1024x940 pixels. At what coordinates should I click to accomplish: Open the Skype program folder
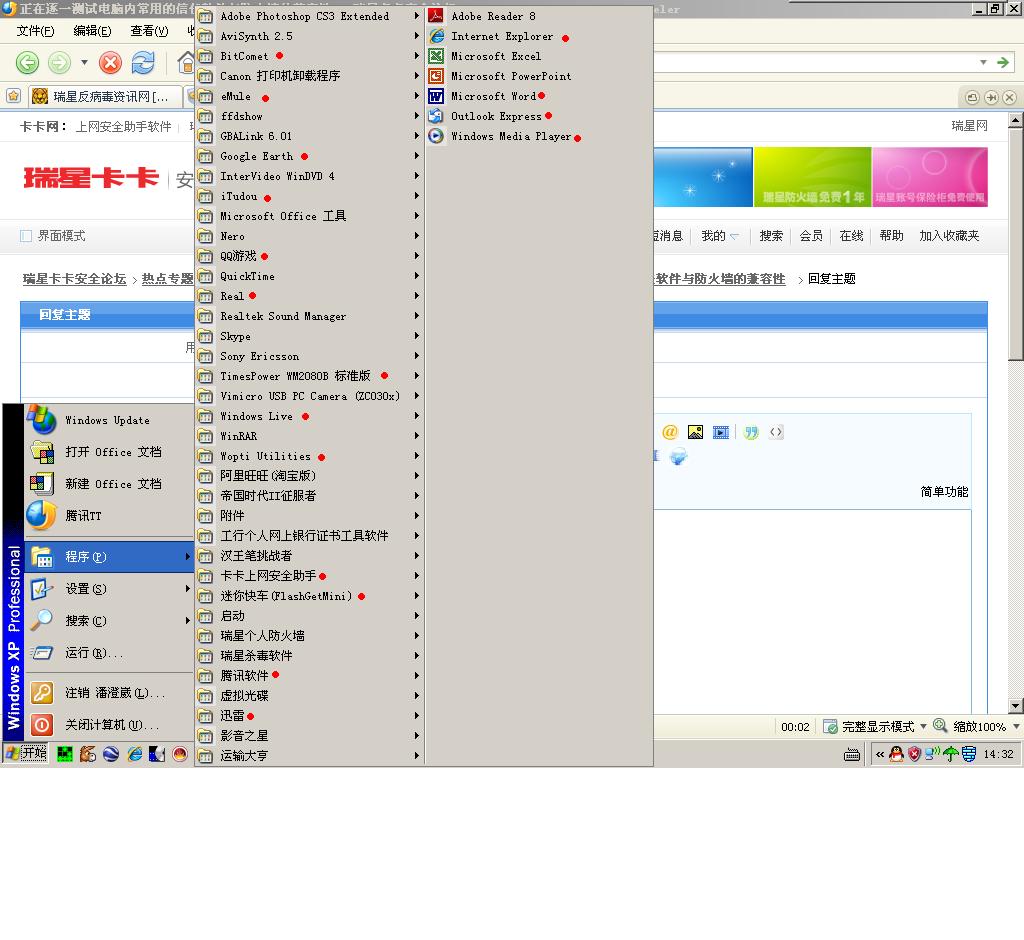coord(310,336)
